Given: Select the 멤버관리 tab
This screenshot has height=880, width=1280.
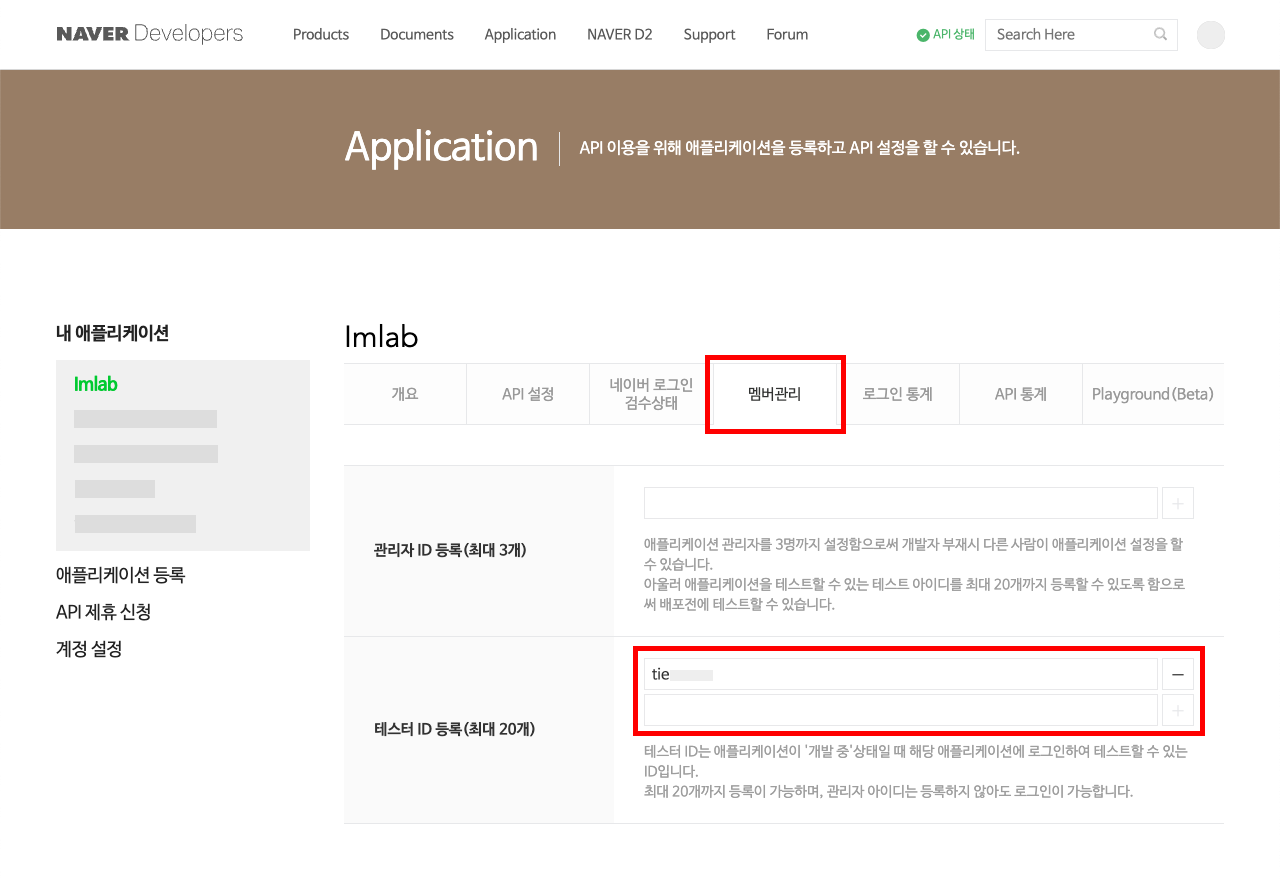Looking at the screenshot, I should [x=775, y=394].
